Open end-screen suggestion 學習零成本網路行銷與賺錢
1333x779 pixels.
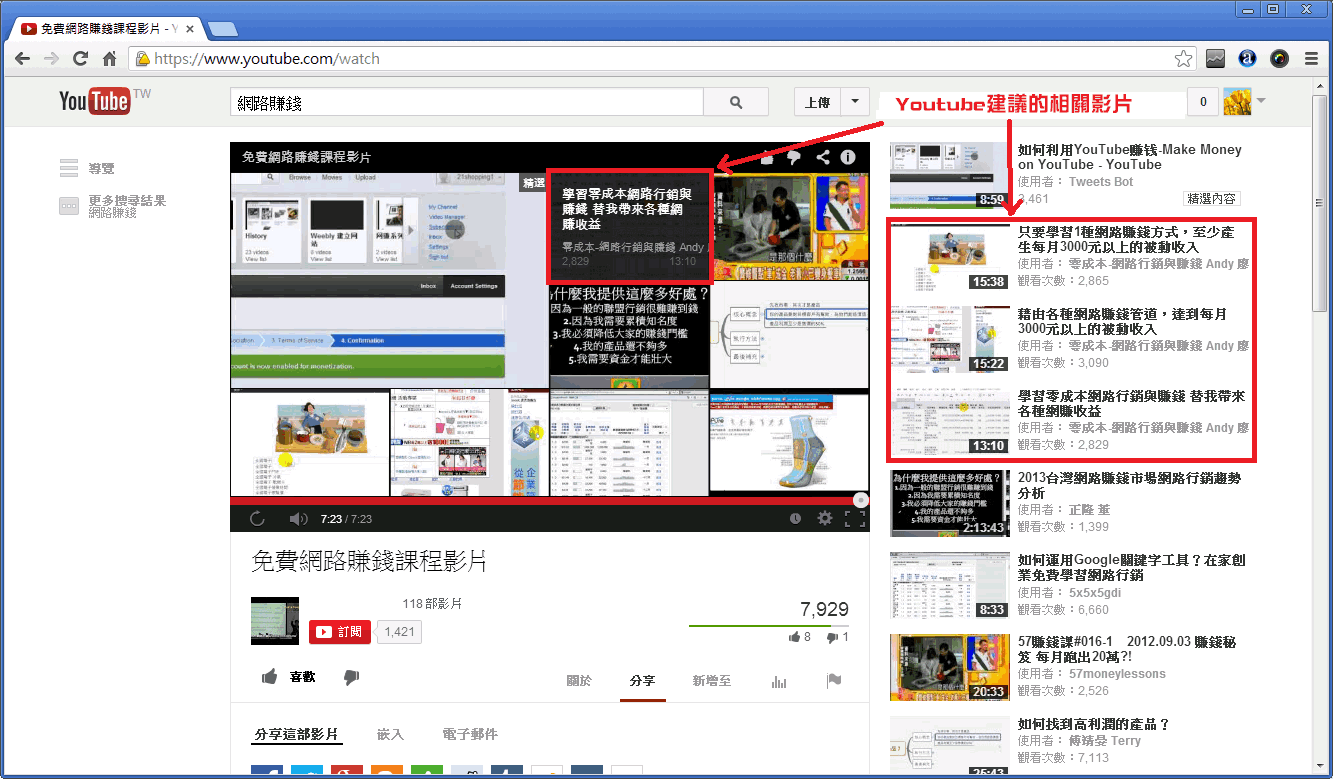click(630, 227)
